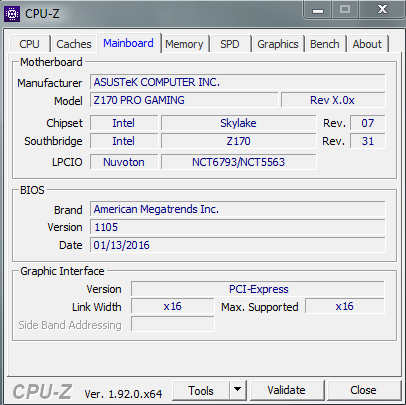Open the SPD tab
The image size is (406, 405).
pos(230,44)
